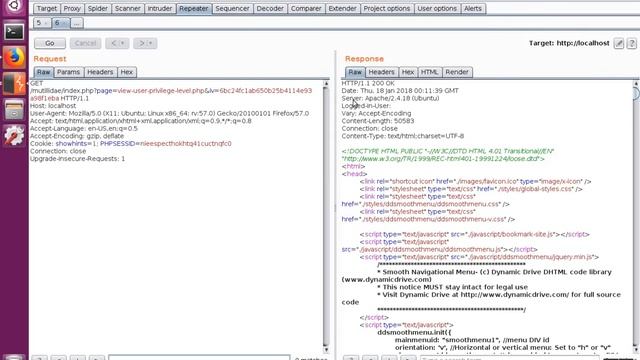Show Request in Raw view
640x360 pixels.
(43, 72)
